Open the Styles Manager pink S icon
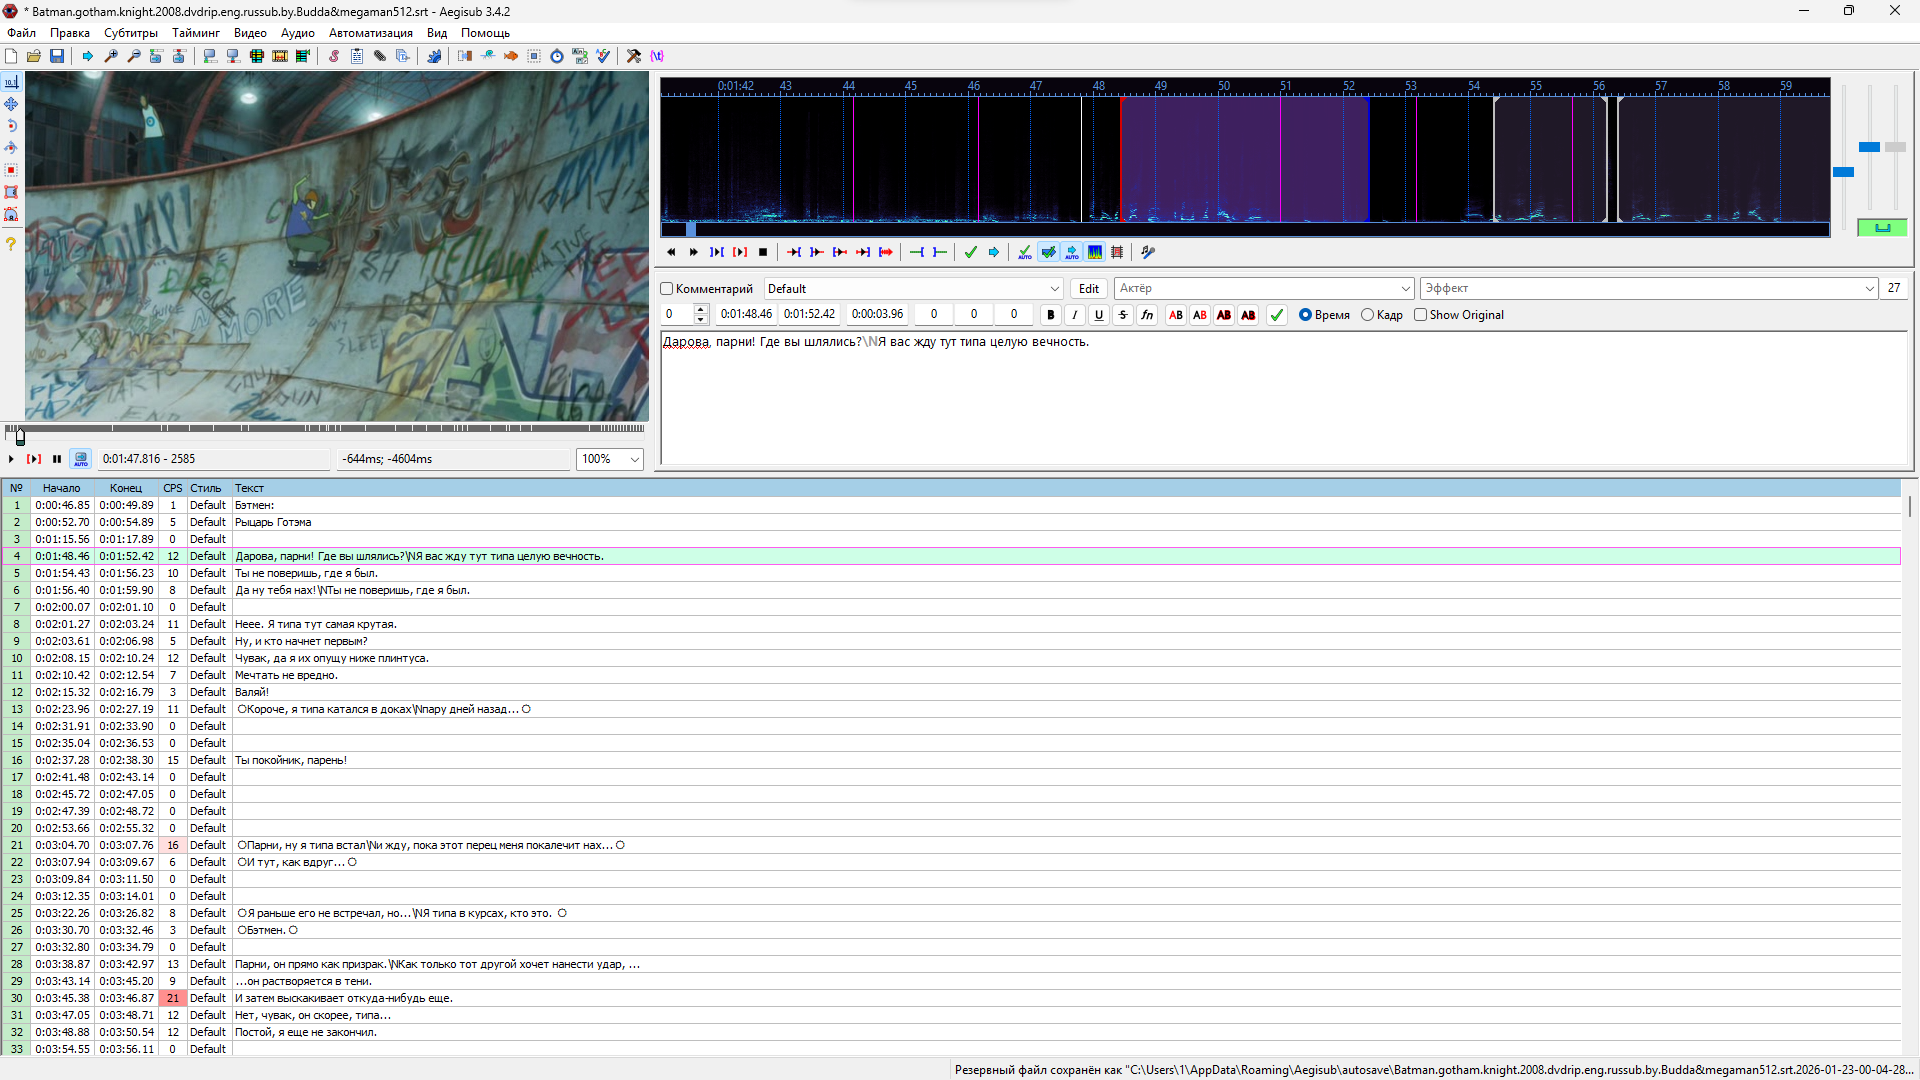The image size is (1920, 1080). (334, 56)
